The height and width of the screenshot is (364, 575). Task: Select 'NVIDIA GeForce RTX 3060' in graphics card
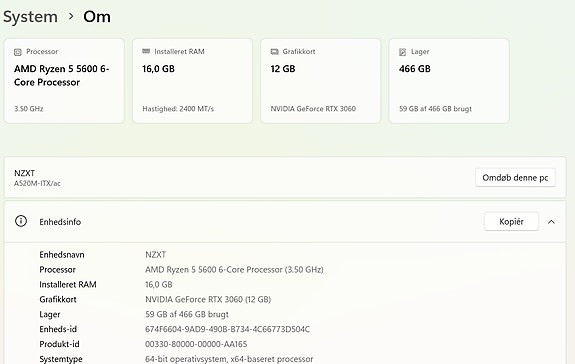point(313,109)
